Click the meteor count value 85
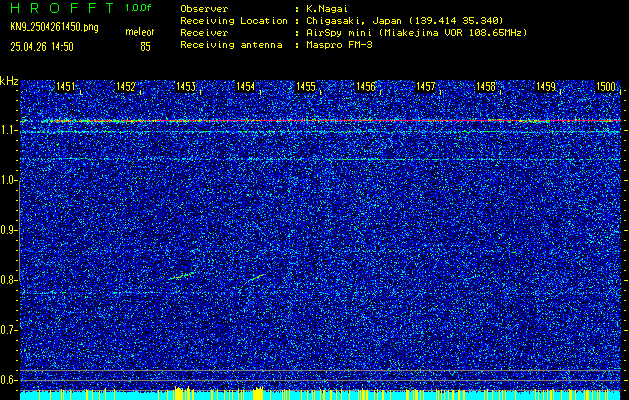Image resolution: width=629 pixels, height=400 pixels. 145,47
